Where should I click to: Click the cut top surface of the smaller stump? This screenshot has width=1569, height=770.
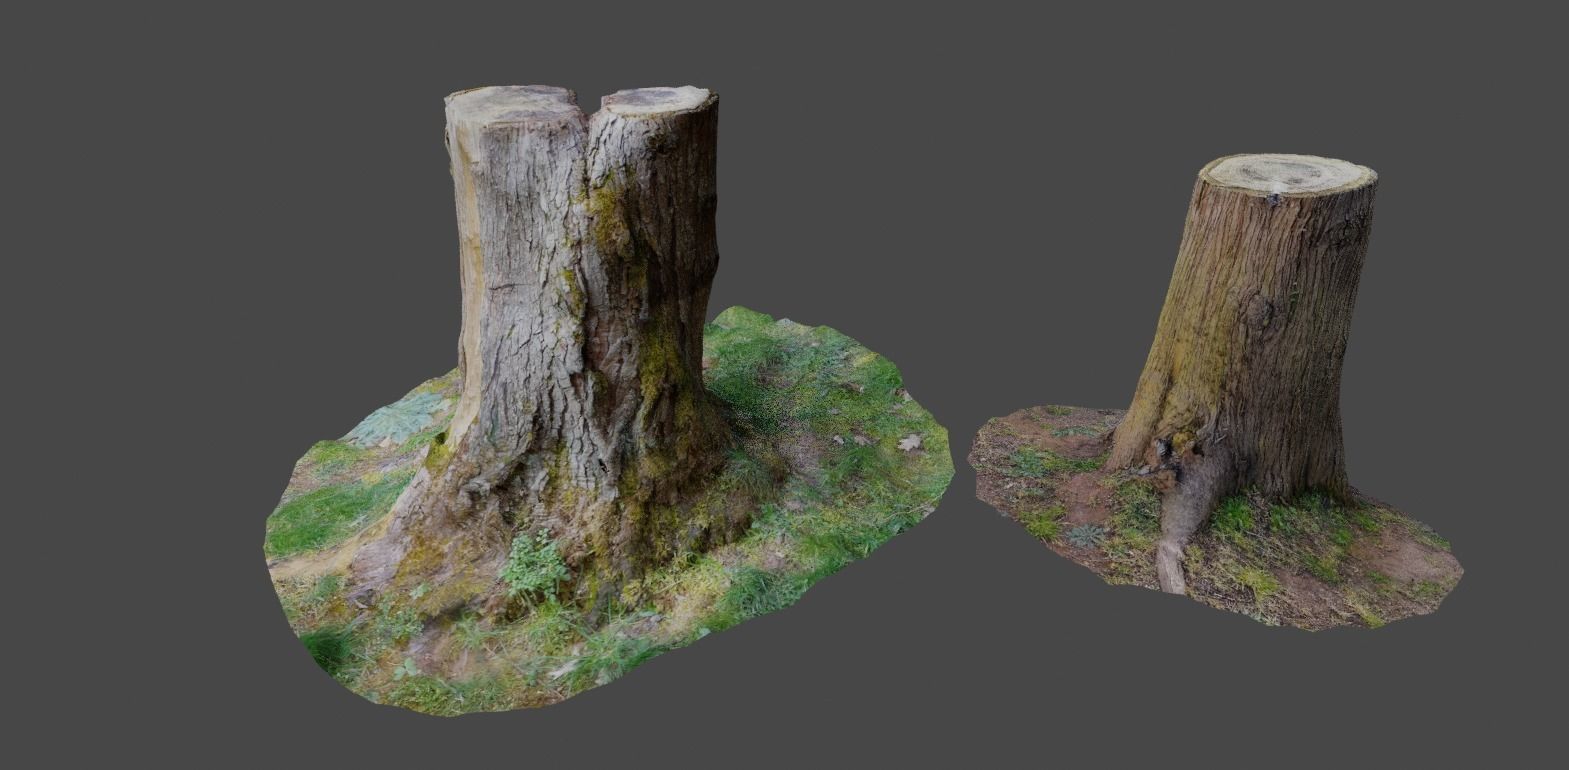point(1286,175)
